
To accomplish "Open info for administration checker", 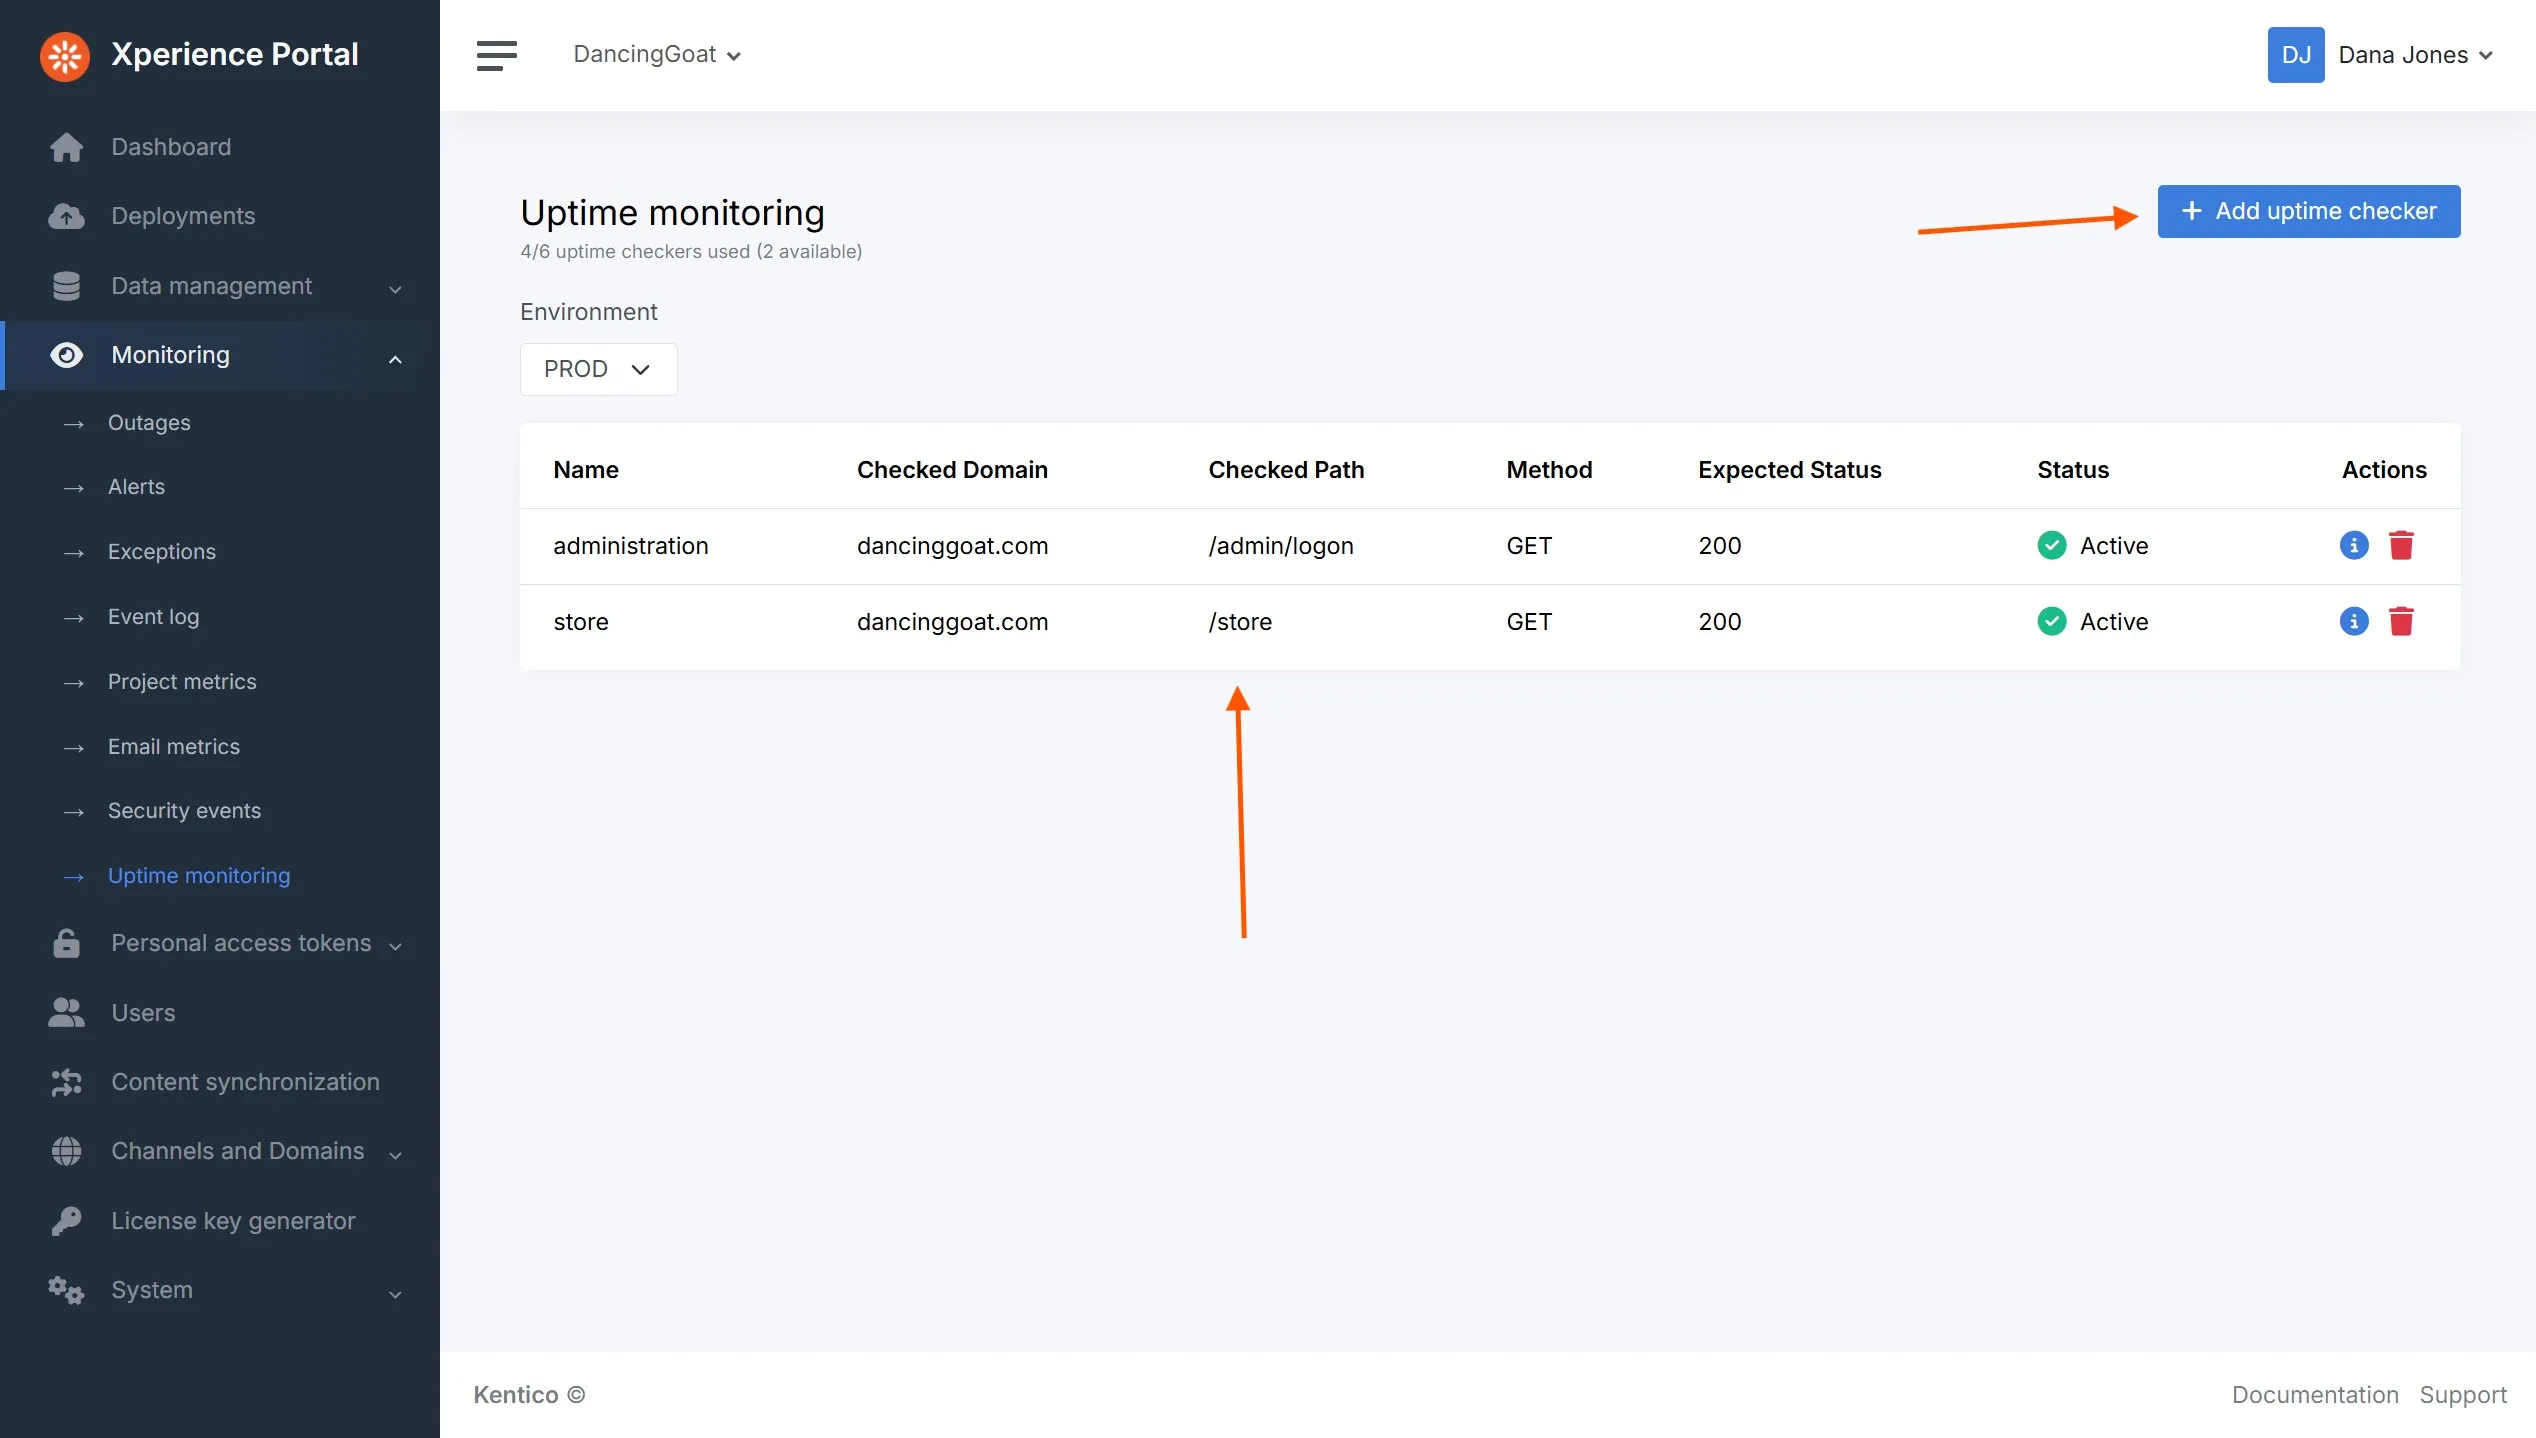I will [x=2353, y=545].
